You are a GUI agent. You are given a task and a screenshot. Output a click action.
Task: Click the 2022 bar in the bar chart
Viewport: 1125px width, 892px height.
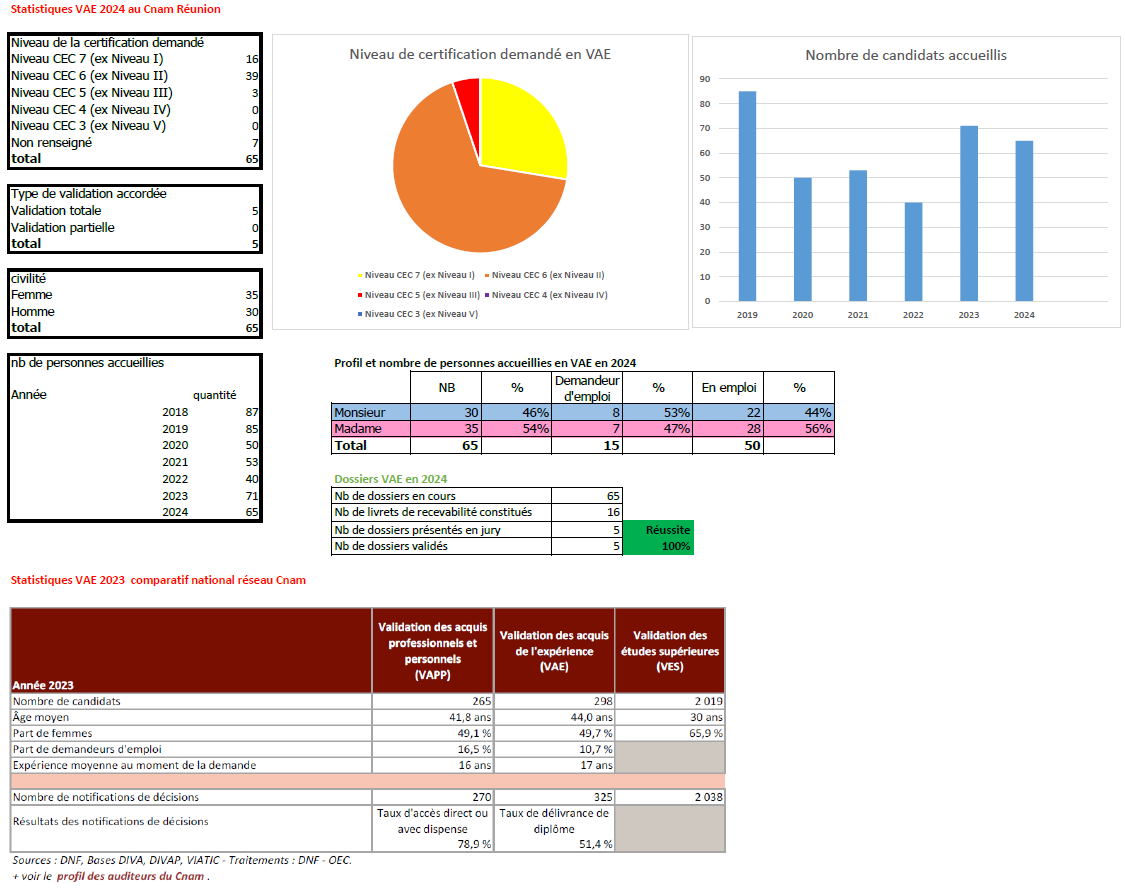[913, 251]
